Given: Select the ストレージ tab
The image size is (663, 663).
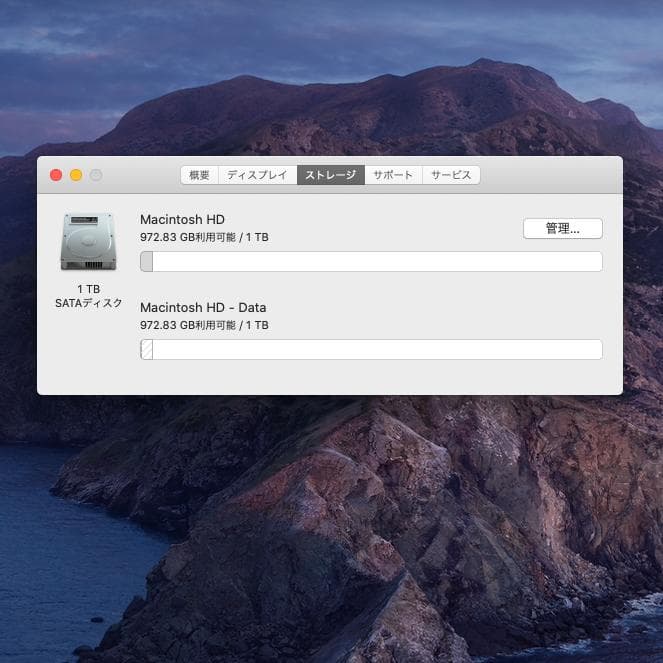Looking at the screenshot, I should (x=331, y=175).
